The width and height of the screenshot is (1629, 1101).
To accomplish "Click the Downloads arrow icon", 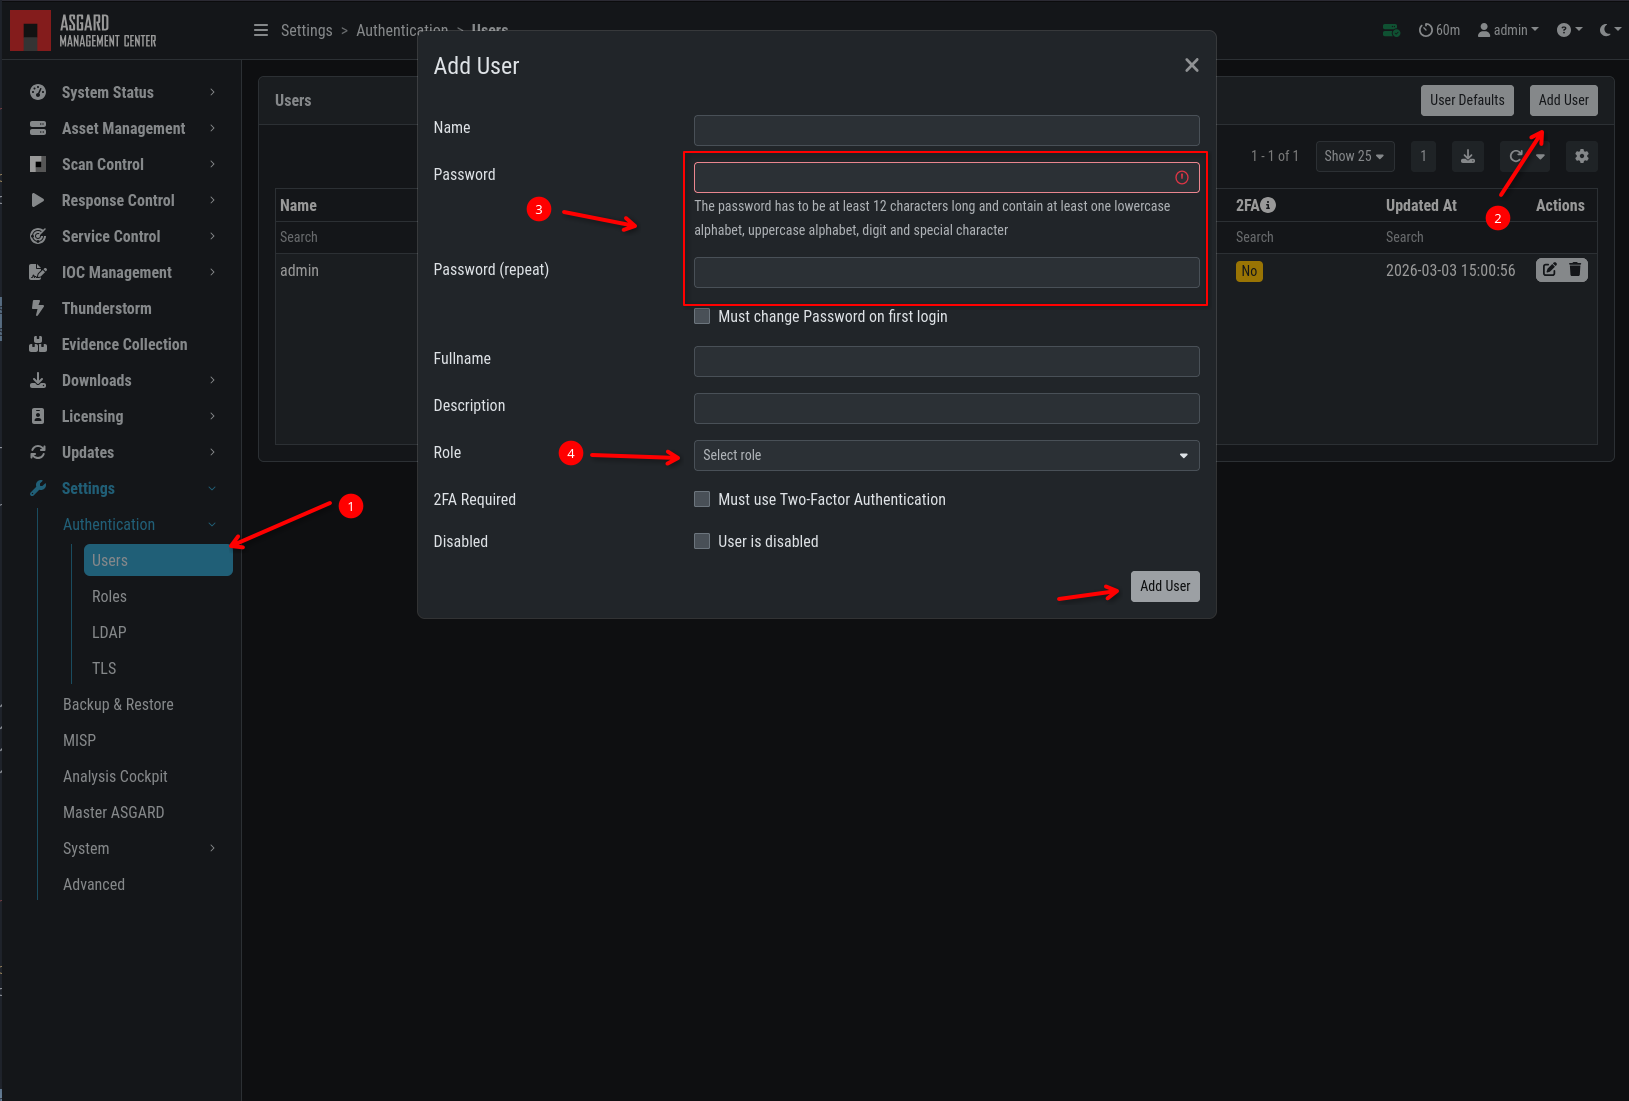I will tap(38, 380).
